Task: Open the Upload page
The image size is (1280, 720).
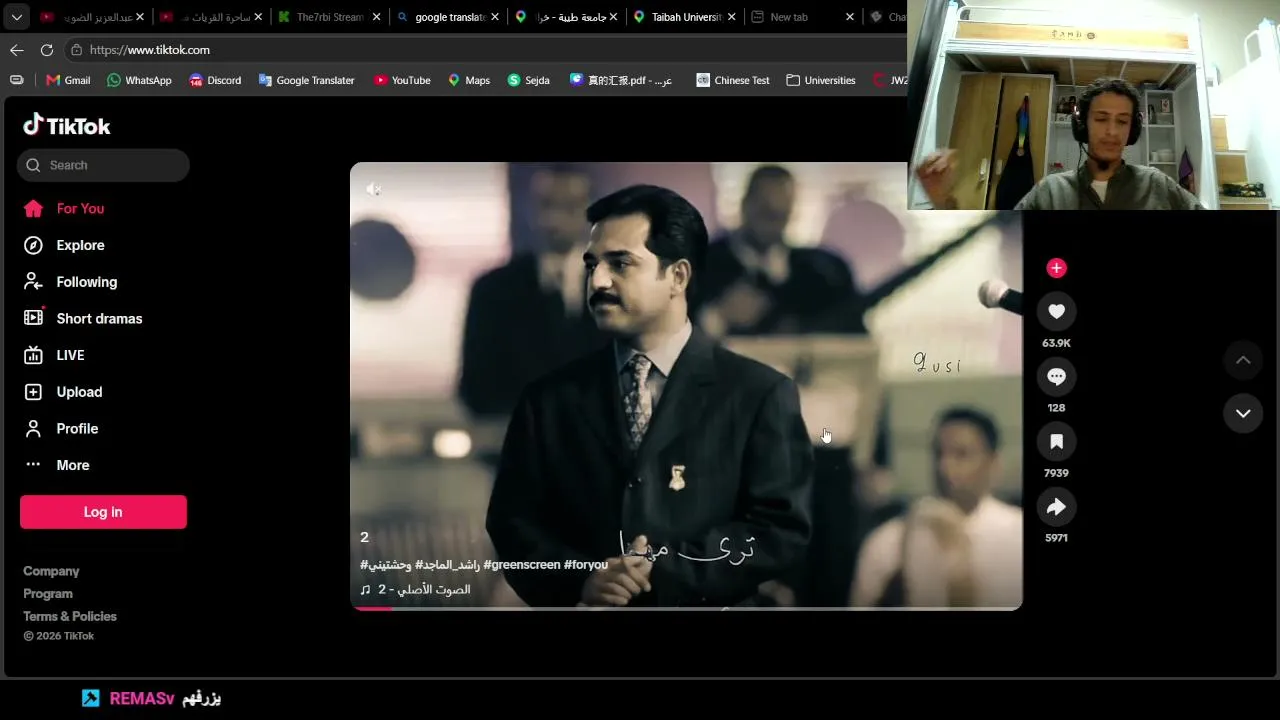Action: tap(63, 392)
